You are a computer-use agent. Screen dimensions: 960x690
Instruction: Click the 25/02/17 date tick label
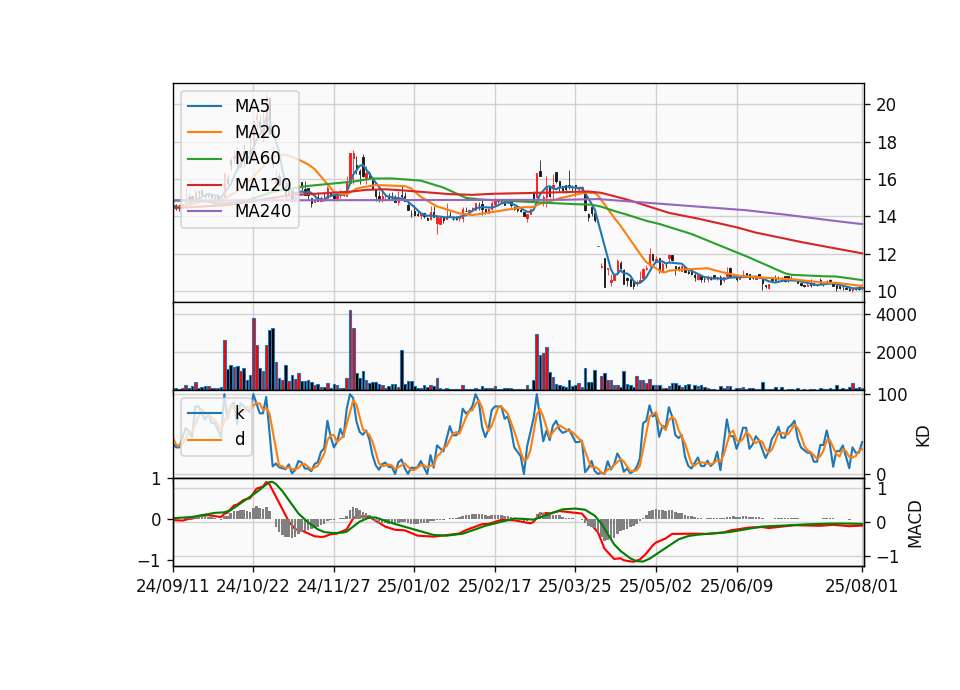[495, 587]
